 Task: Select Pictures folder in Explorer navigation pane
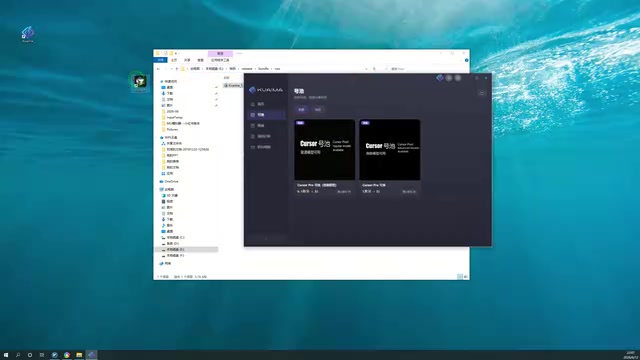[x=172, y=129]
